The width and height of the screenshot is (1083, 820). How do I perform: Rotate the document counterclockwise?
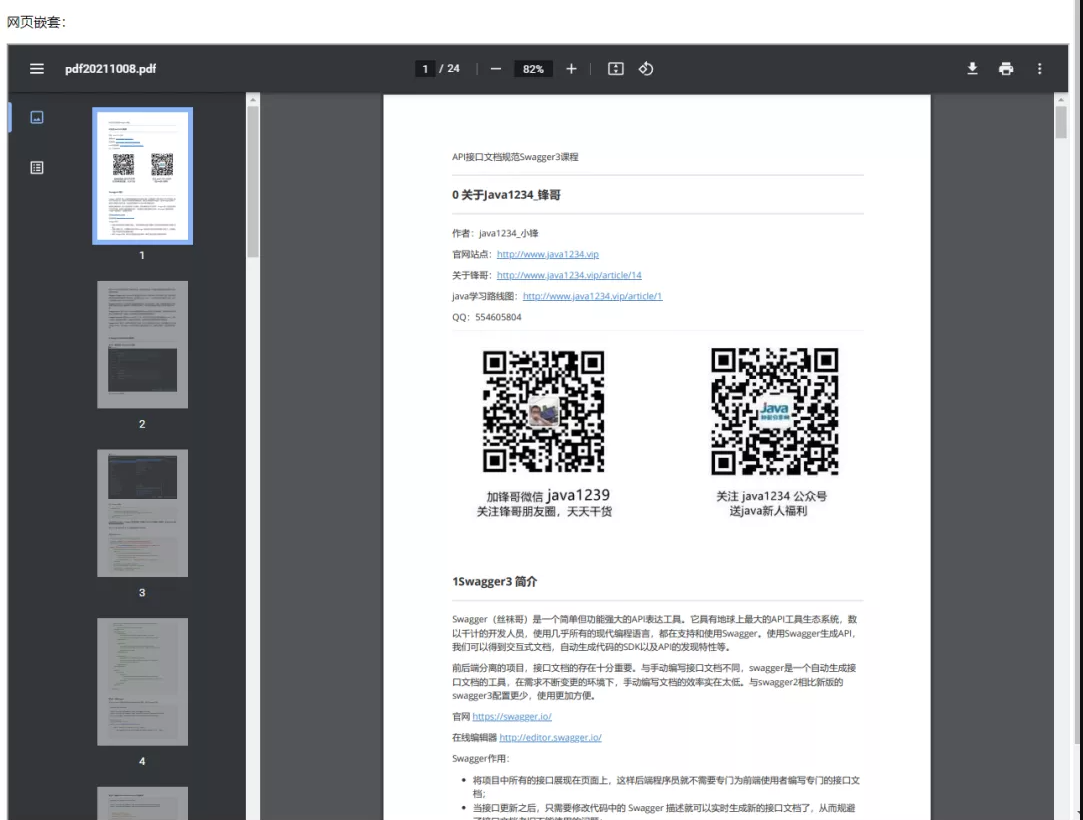click(x=646, y=68)
